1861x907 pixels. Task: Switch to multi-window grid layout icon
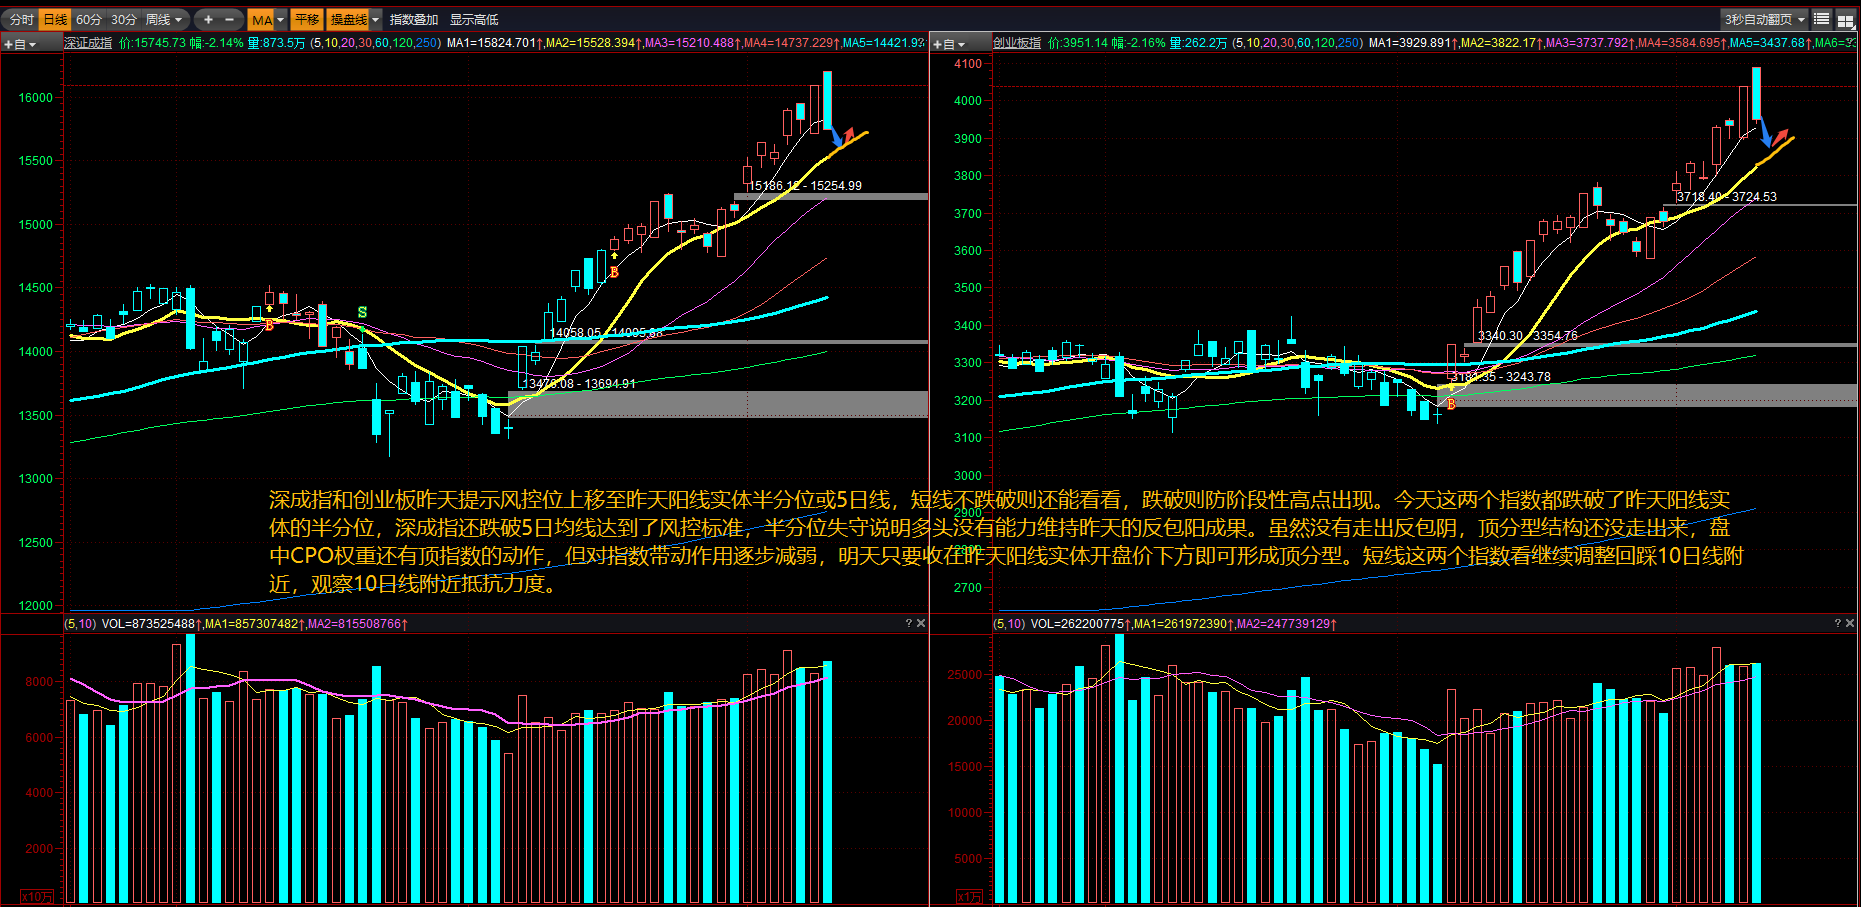point(1846,19)
